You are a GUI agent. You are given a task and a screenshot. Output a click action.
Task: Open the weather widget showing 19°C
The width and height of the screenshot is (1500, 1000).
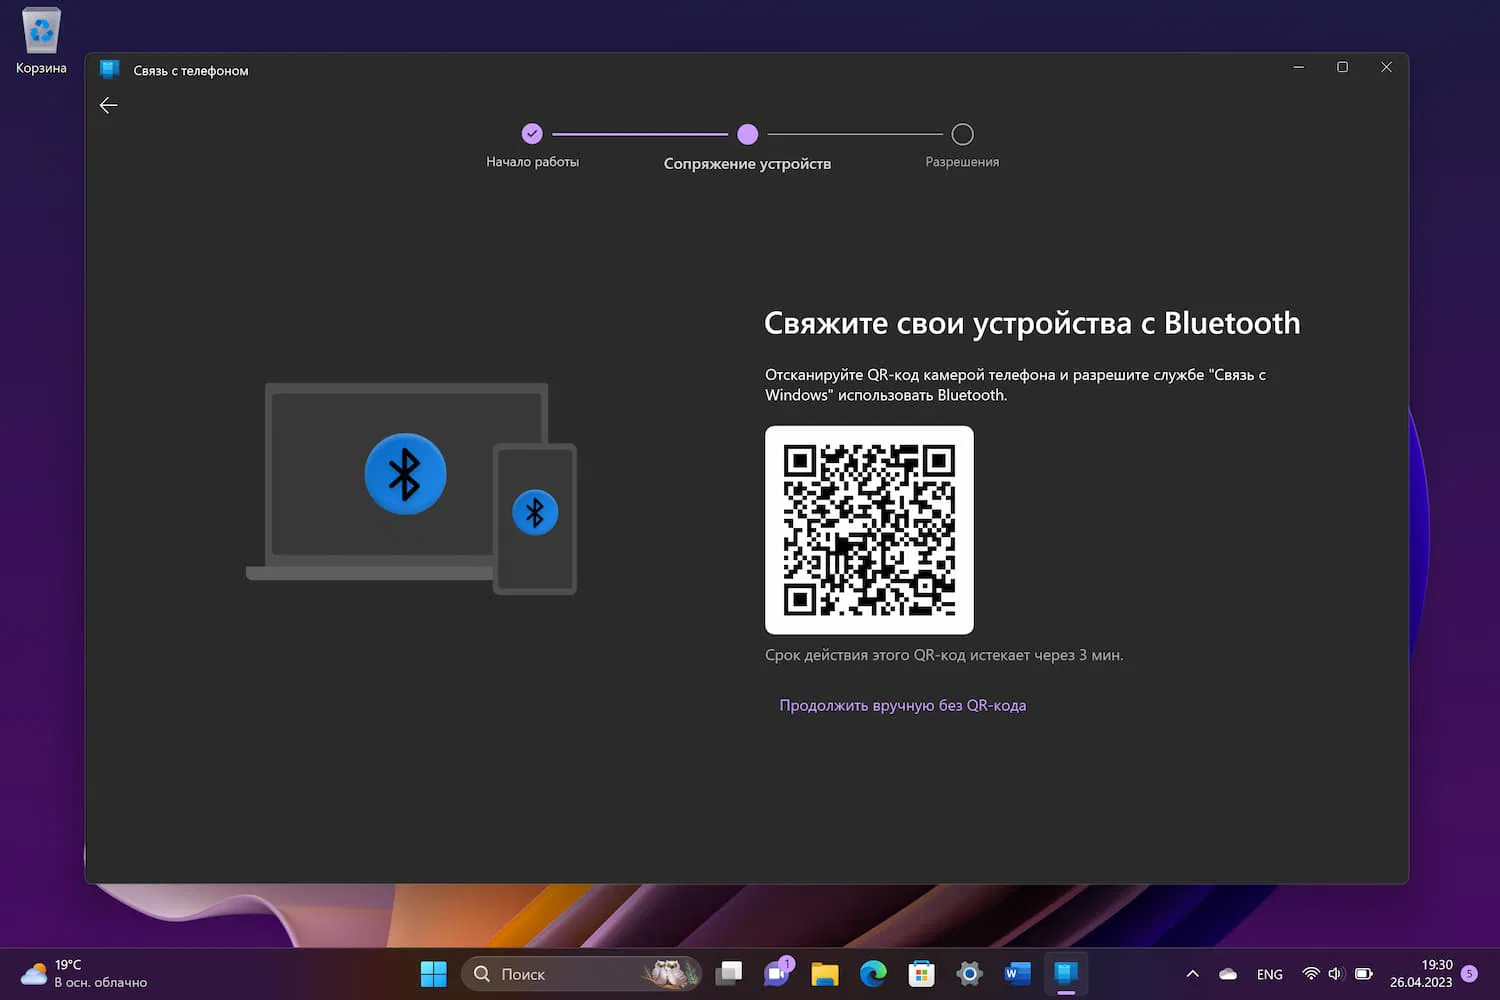84,973
